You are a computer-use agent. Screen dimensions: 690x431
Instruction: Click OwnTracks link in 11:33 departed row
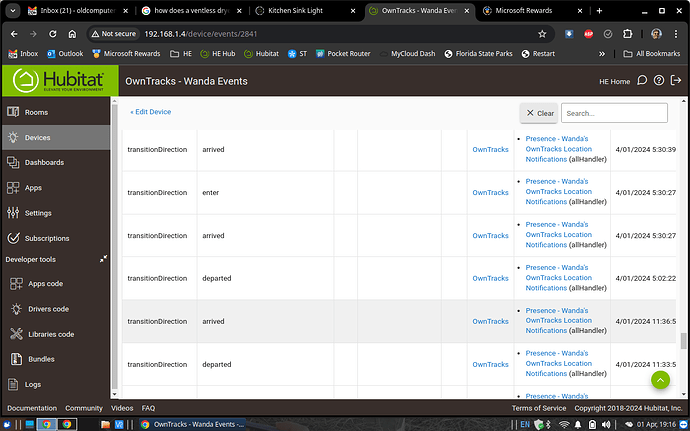[x=490, y=365]
